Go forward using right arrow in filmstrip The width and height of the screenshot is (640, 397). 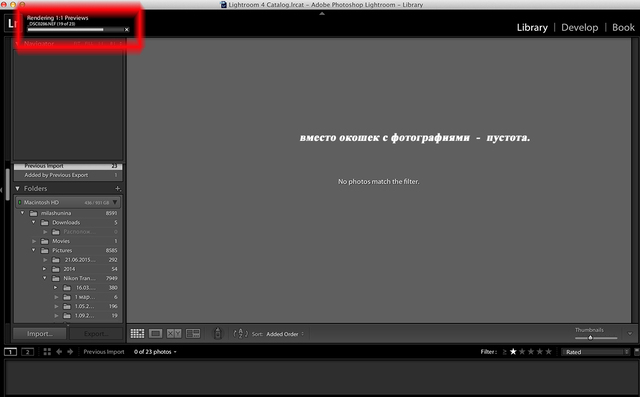click(70, 352)
